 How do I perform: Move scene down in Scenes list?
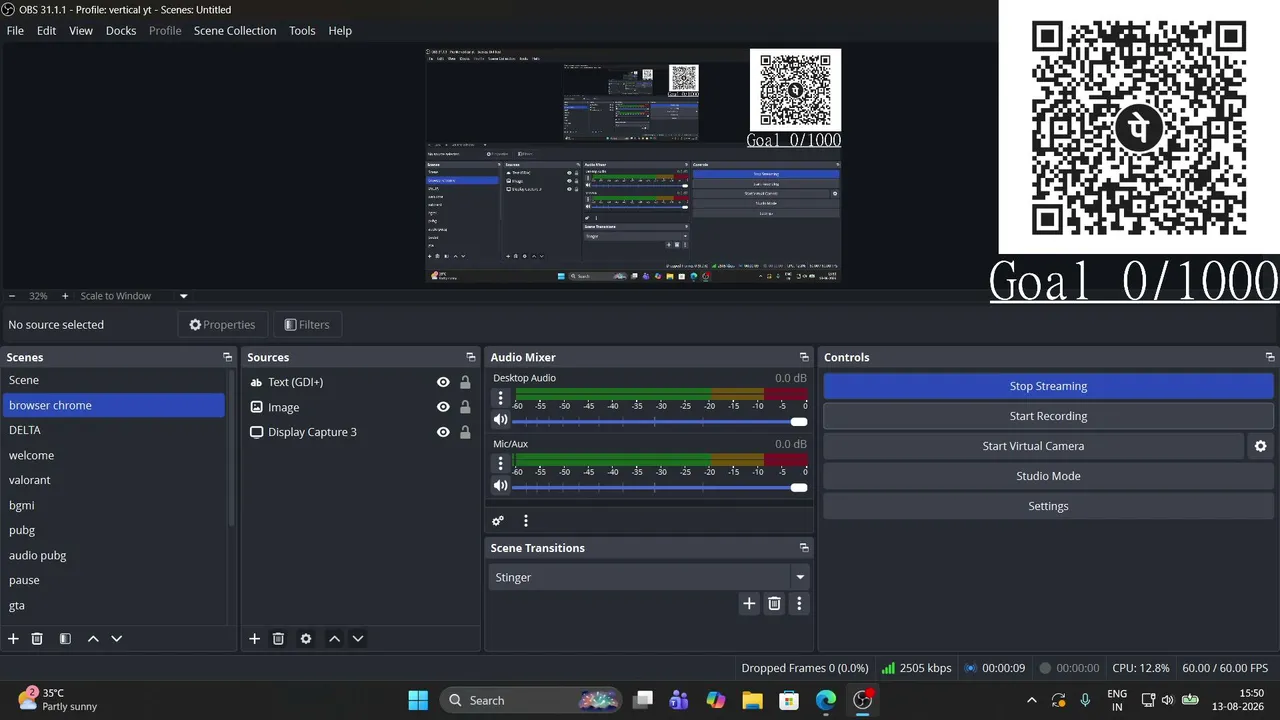(117, 639)
